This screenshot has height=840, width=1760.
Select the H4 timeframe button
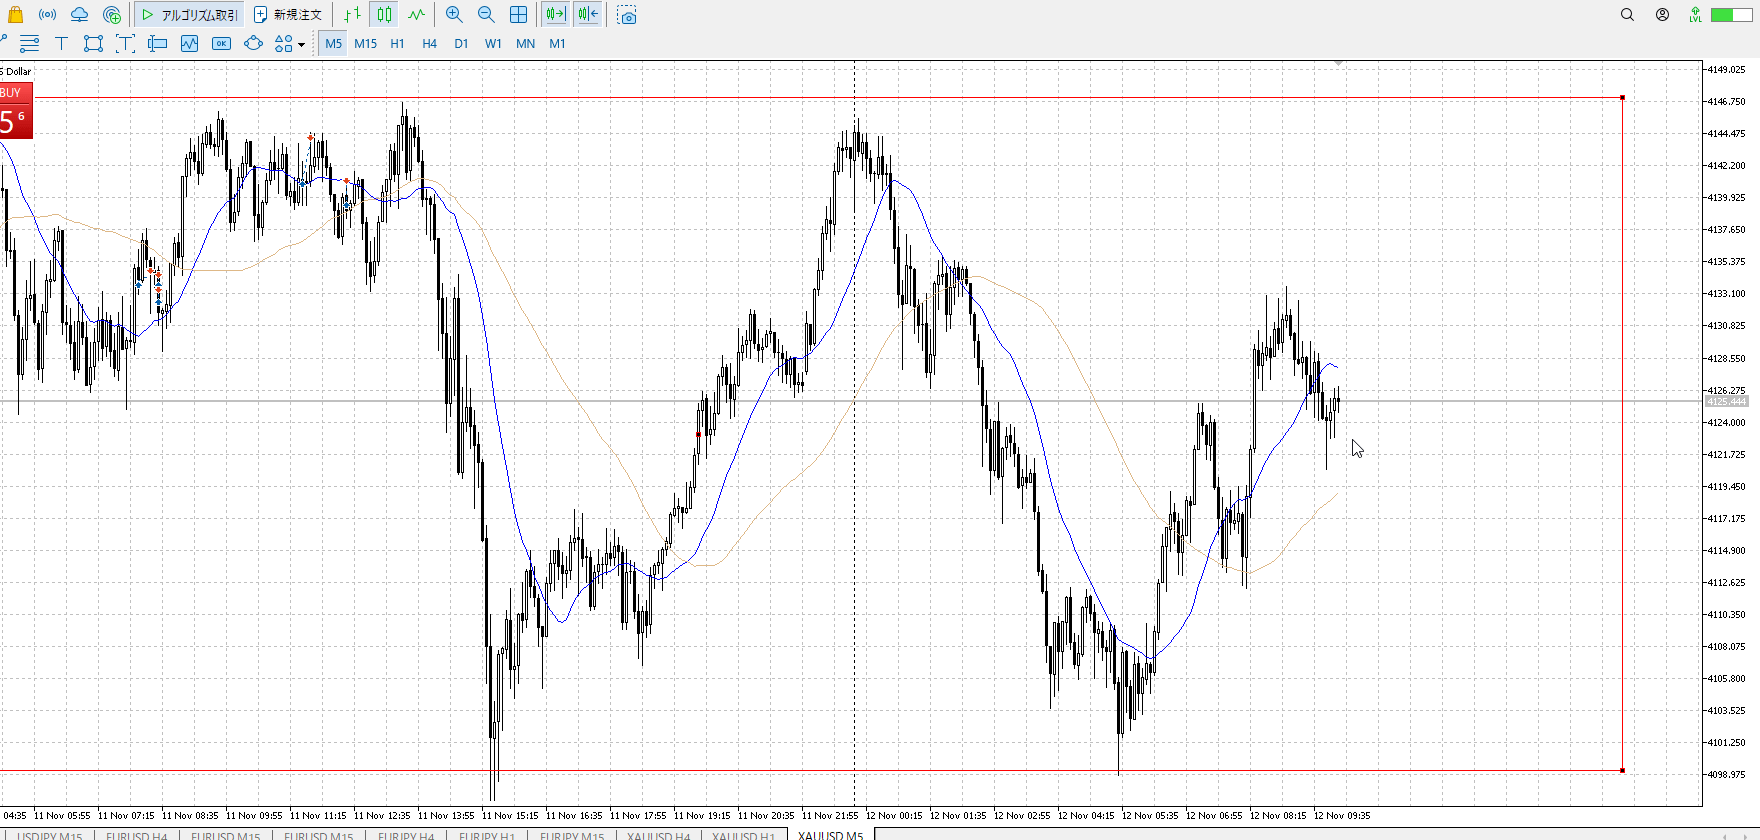pyautogui.click(x=429, y=43)
